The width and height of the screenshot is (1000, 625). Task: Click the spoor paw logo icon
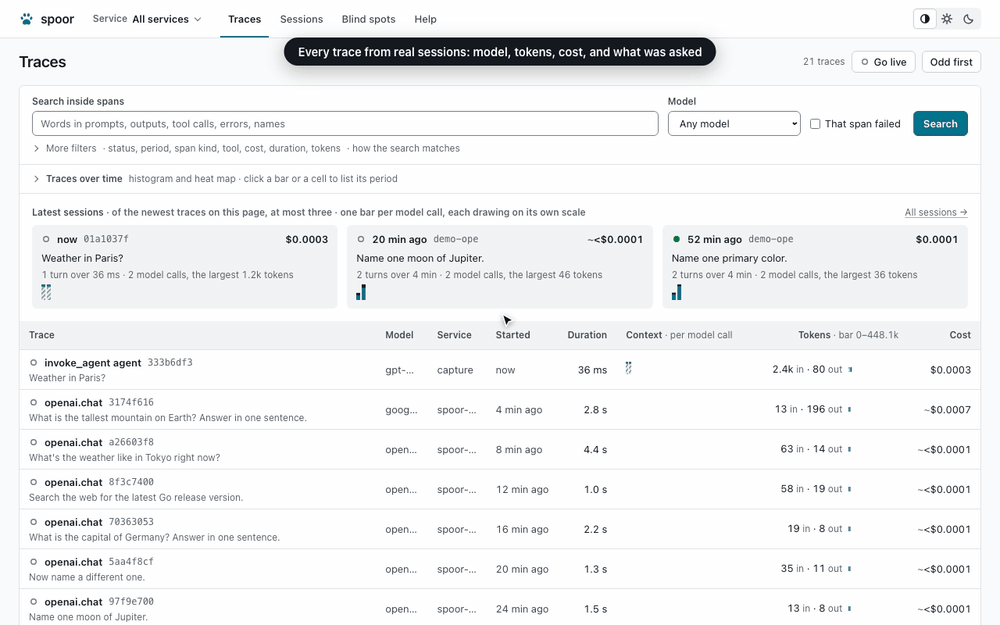(x=26, y=19)
